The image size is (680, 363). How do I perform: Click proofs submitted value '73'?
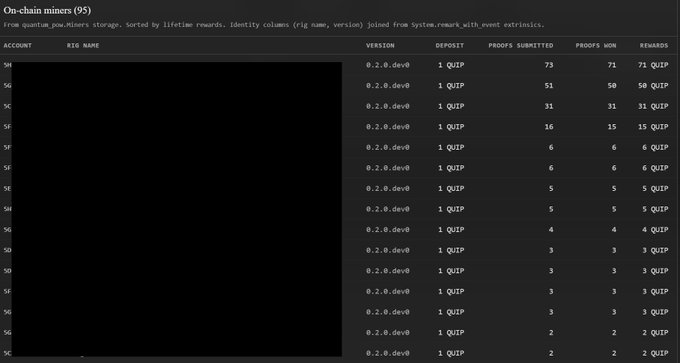pos(549,65)
